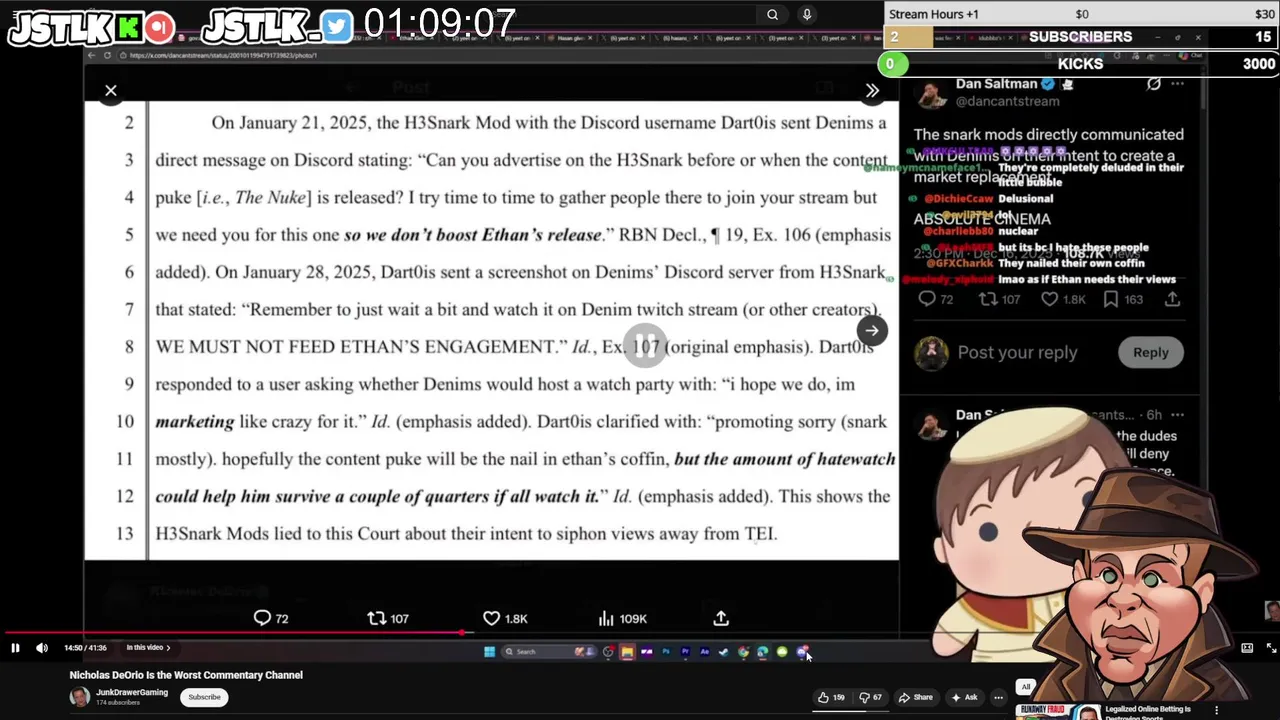Click the video title 'Nicholas DeOrio Is the Worst Commentary Channel'
Image resolution: width=1280 pixels, height=720 pixels.
click(x=186, y=675)
